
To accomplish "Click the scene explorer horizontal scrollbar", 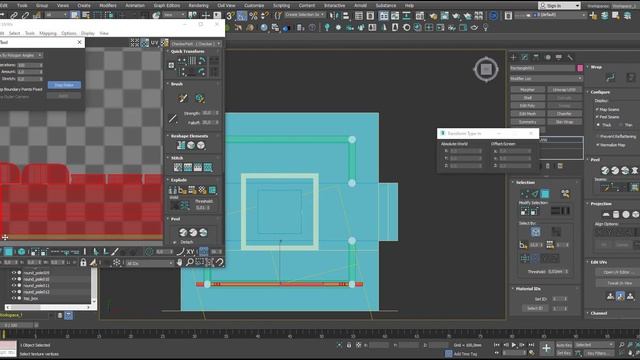I will (48, 307).
